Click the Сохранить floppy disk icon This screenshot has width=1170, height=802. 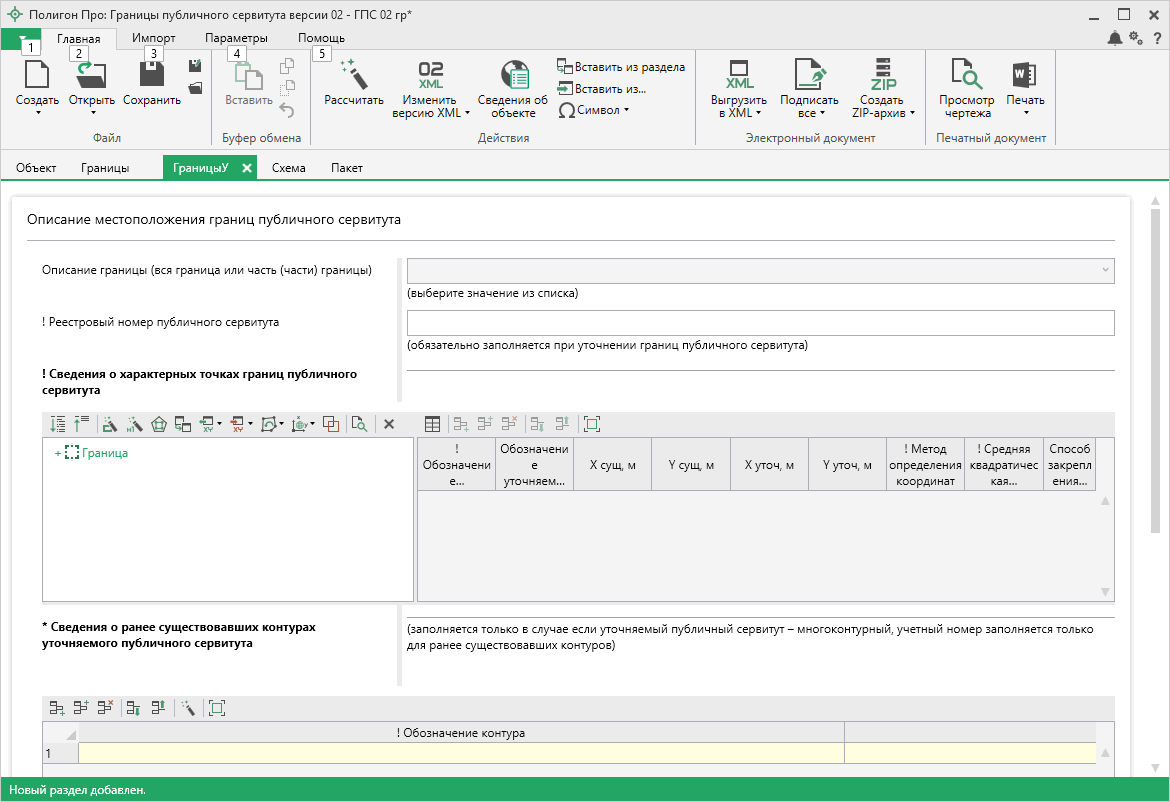point(152,75)
